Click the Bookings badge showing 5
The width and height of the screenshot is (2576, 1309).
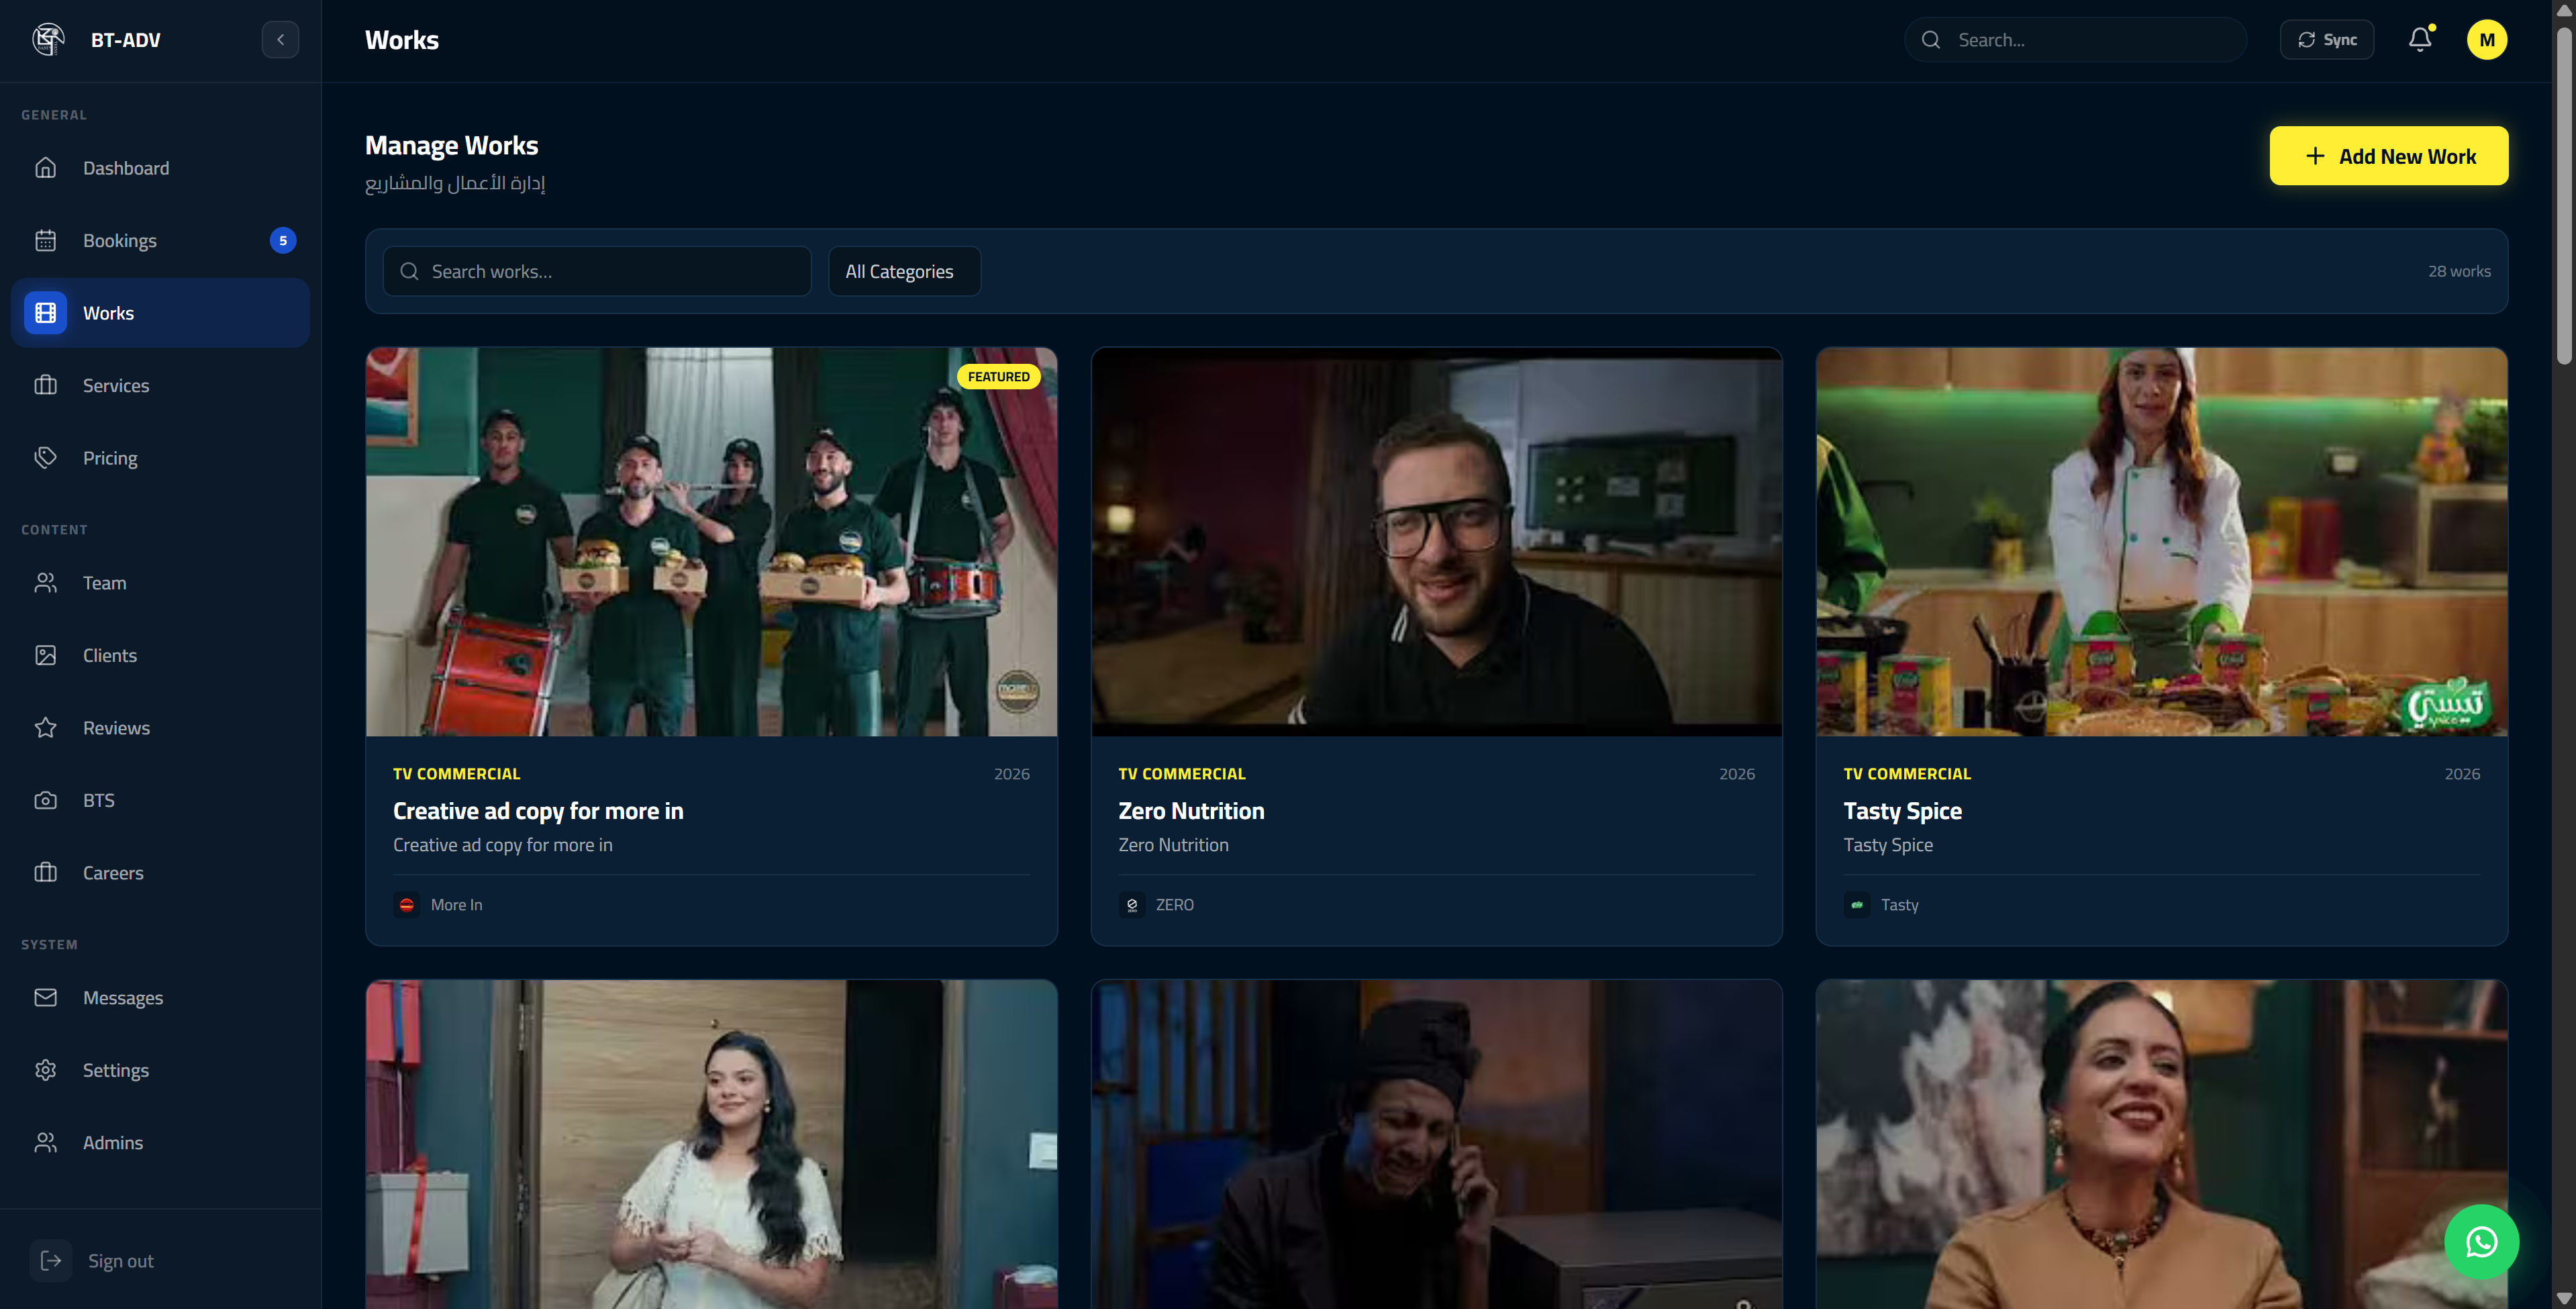(x=283, y=241)
